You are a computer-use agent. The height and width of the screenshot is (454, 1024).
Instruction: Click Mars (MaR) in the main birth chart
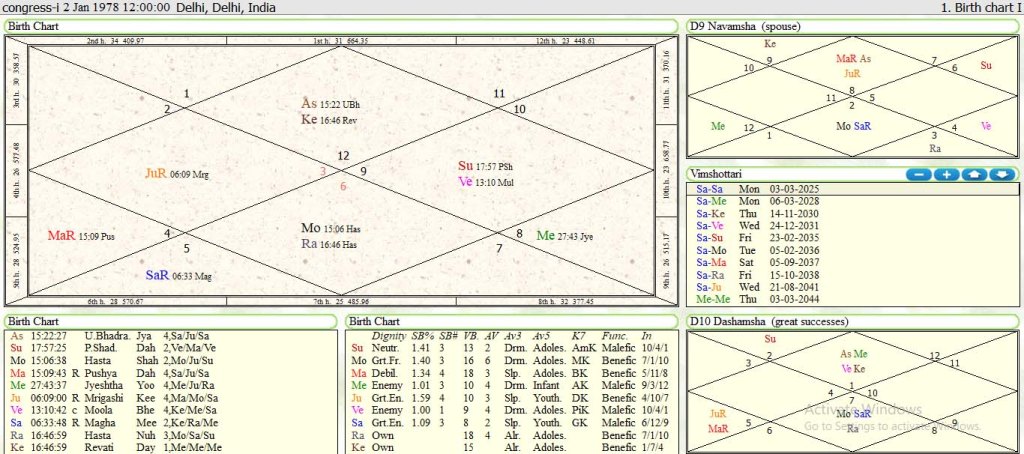click(x=62, y=236)
